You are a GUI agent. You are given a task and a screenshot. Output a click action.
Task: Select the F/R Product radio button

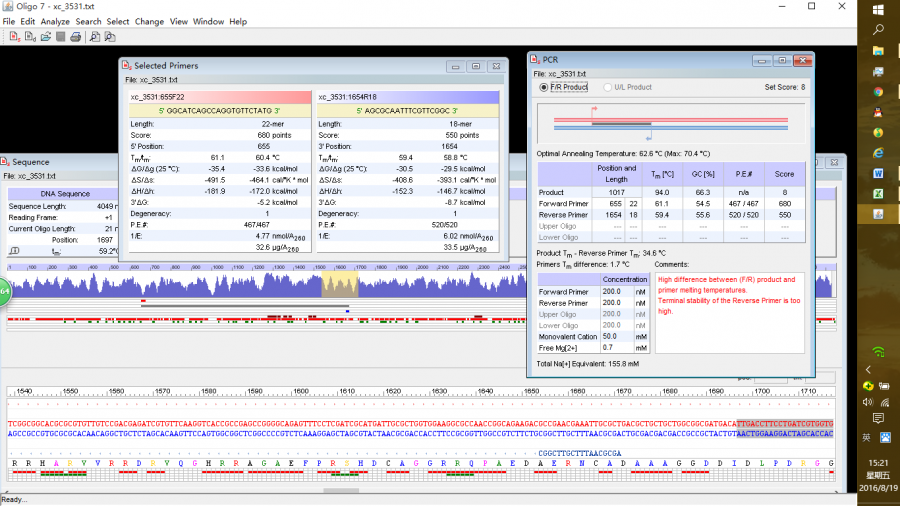point(544,87)
